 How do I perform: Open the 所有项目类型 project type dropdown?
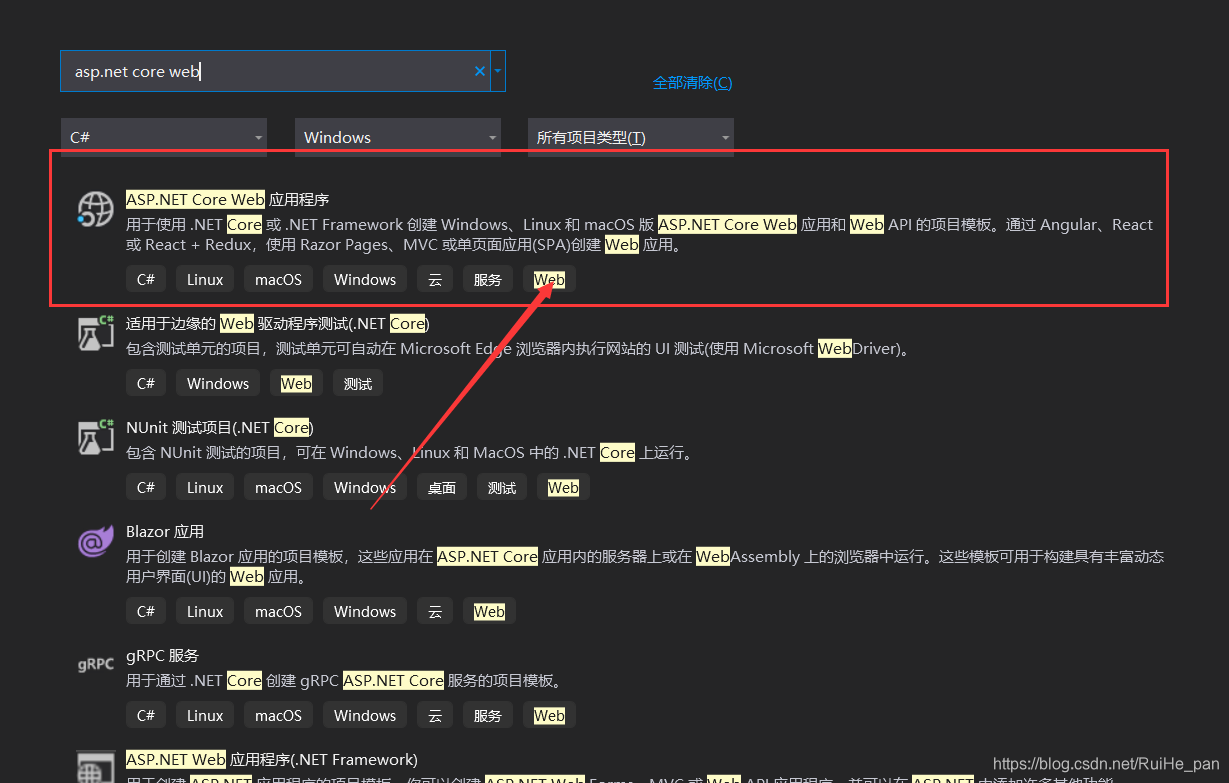click(631, 137)
